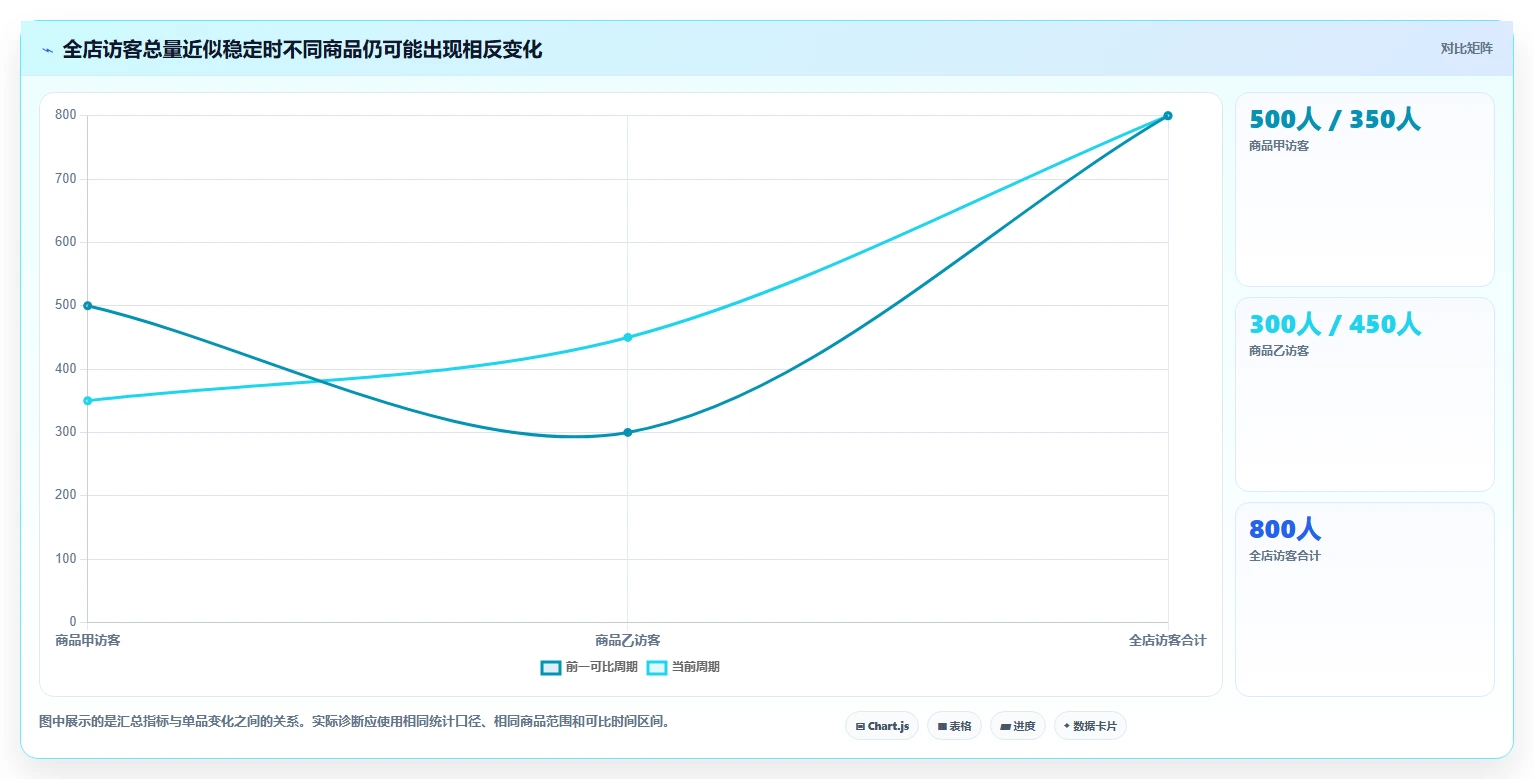Click the y-axis value 800

click(x=66, y=115)
